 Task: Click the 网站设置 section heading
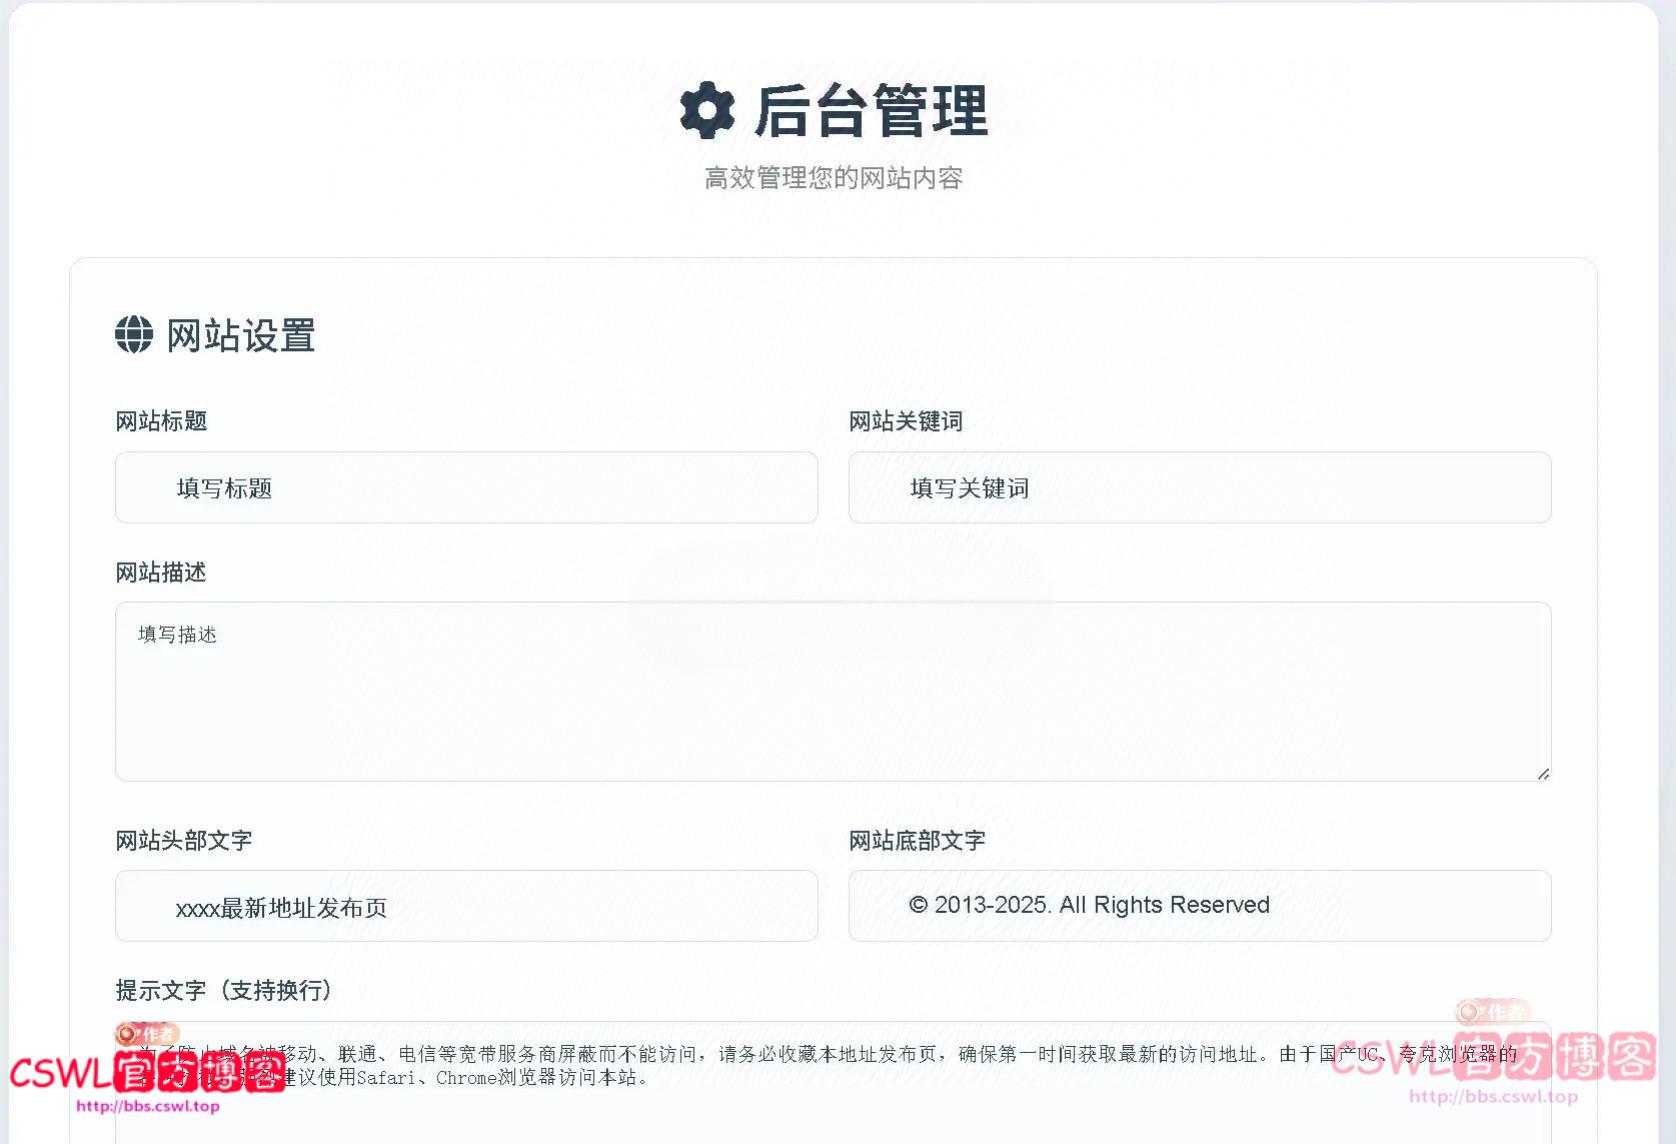coord(240,334)
